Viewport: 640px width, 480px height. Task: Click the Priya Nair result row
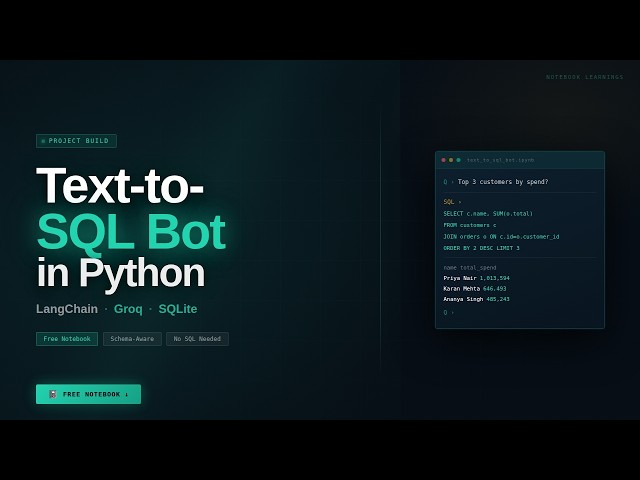click(x=476, y=278)
